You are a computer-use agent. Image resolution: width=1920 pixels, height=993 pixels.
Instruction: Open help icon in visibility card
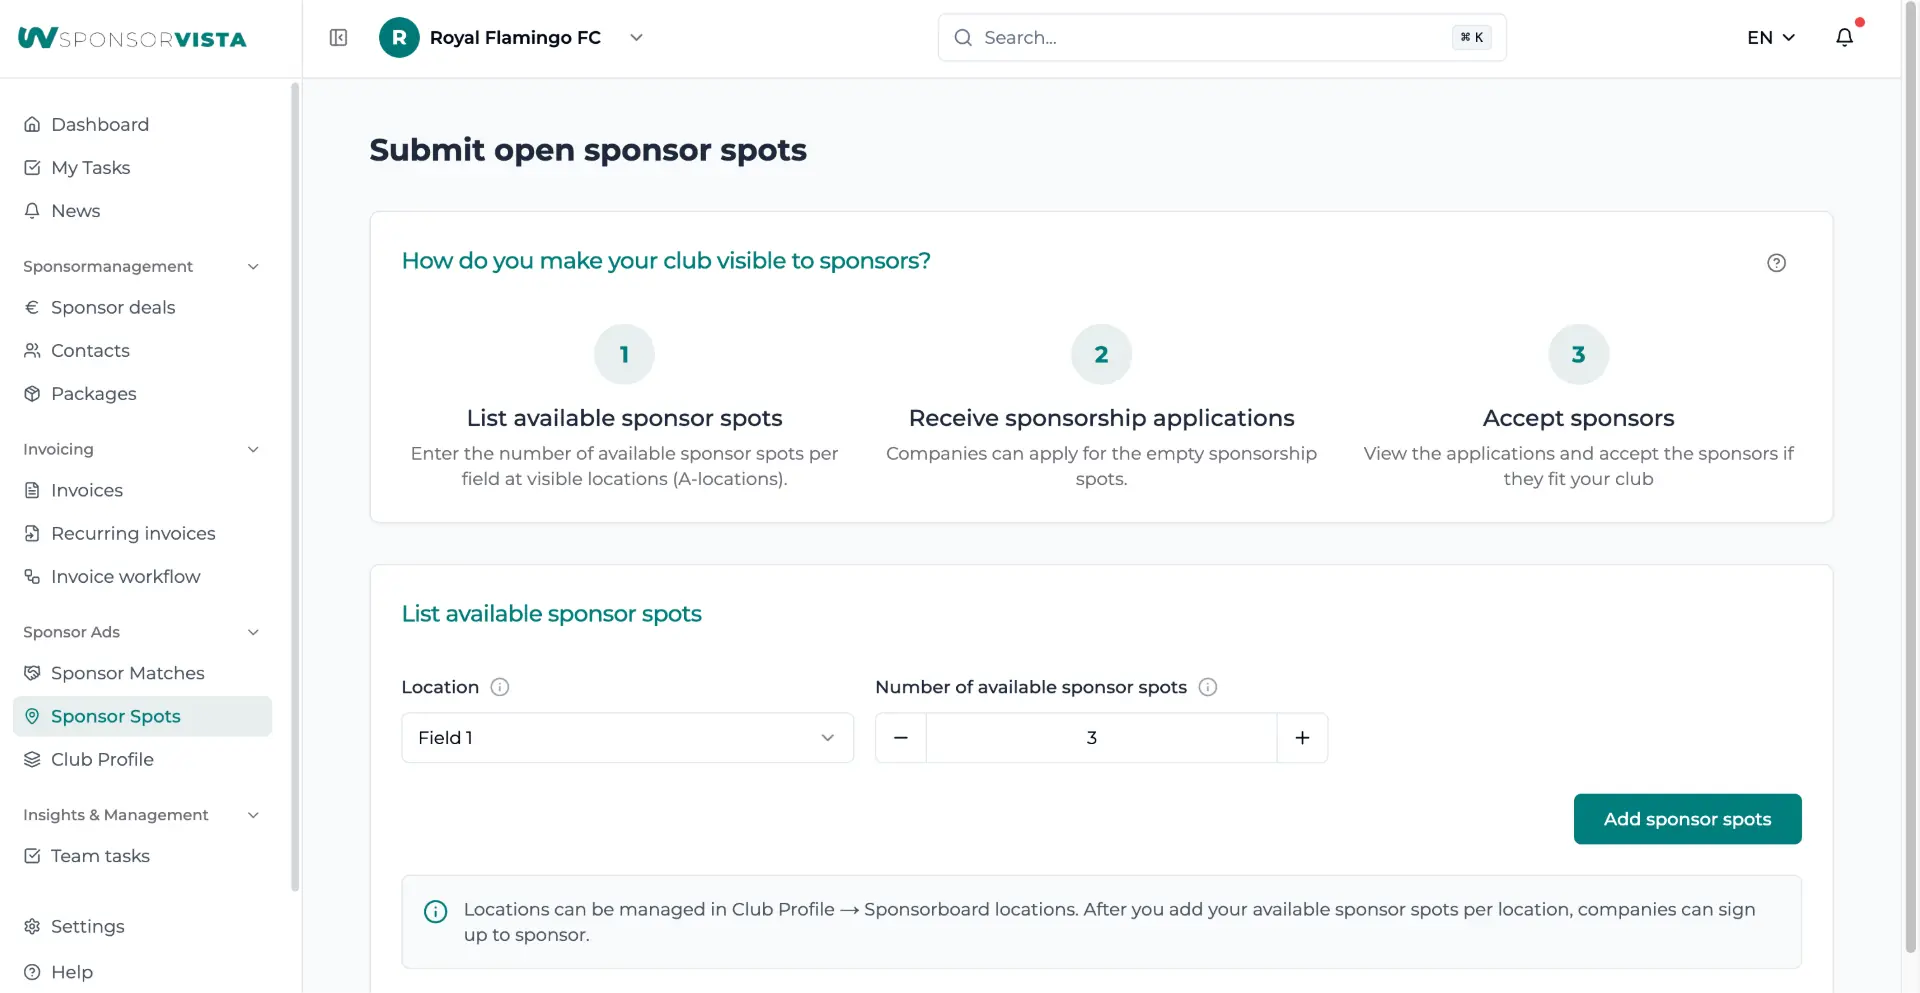[1776, 263]
